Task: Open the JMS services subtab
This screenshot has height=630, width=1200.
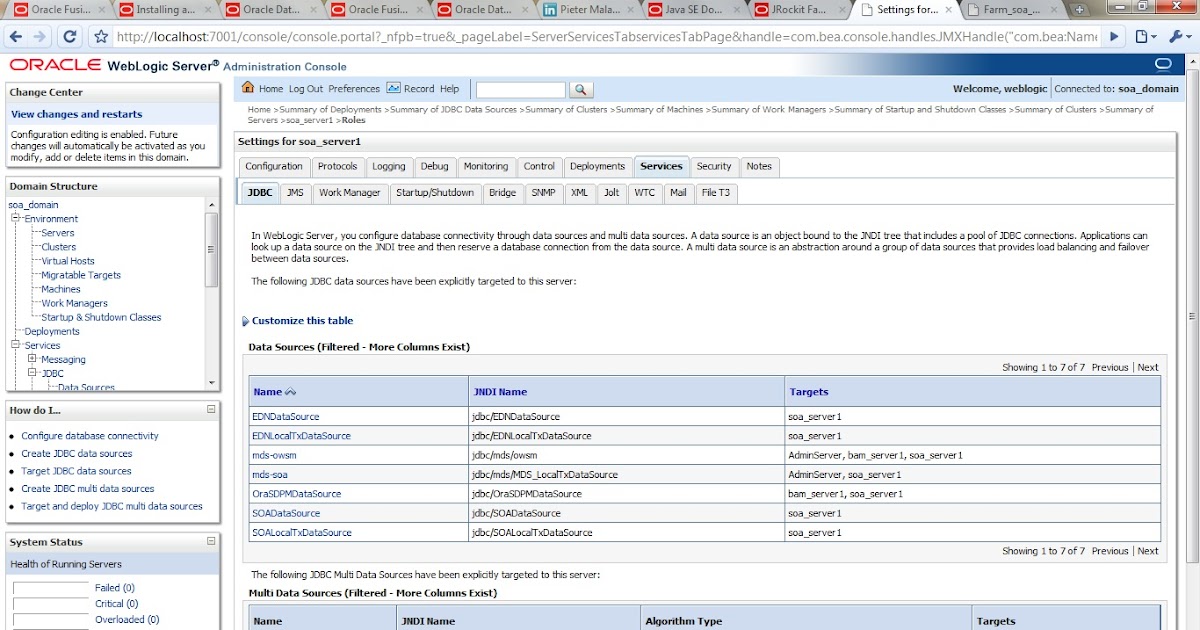Action: point(294,192)
